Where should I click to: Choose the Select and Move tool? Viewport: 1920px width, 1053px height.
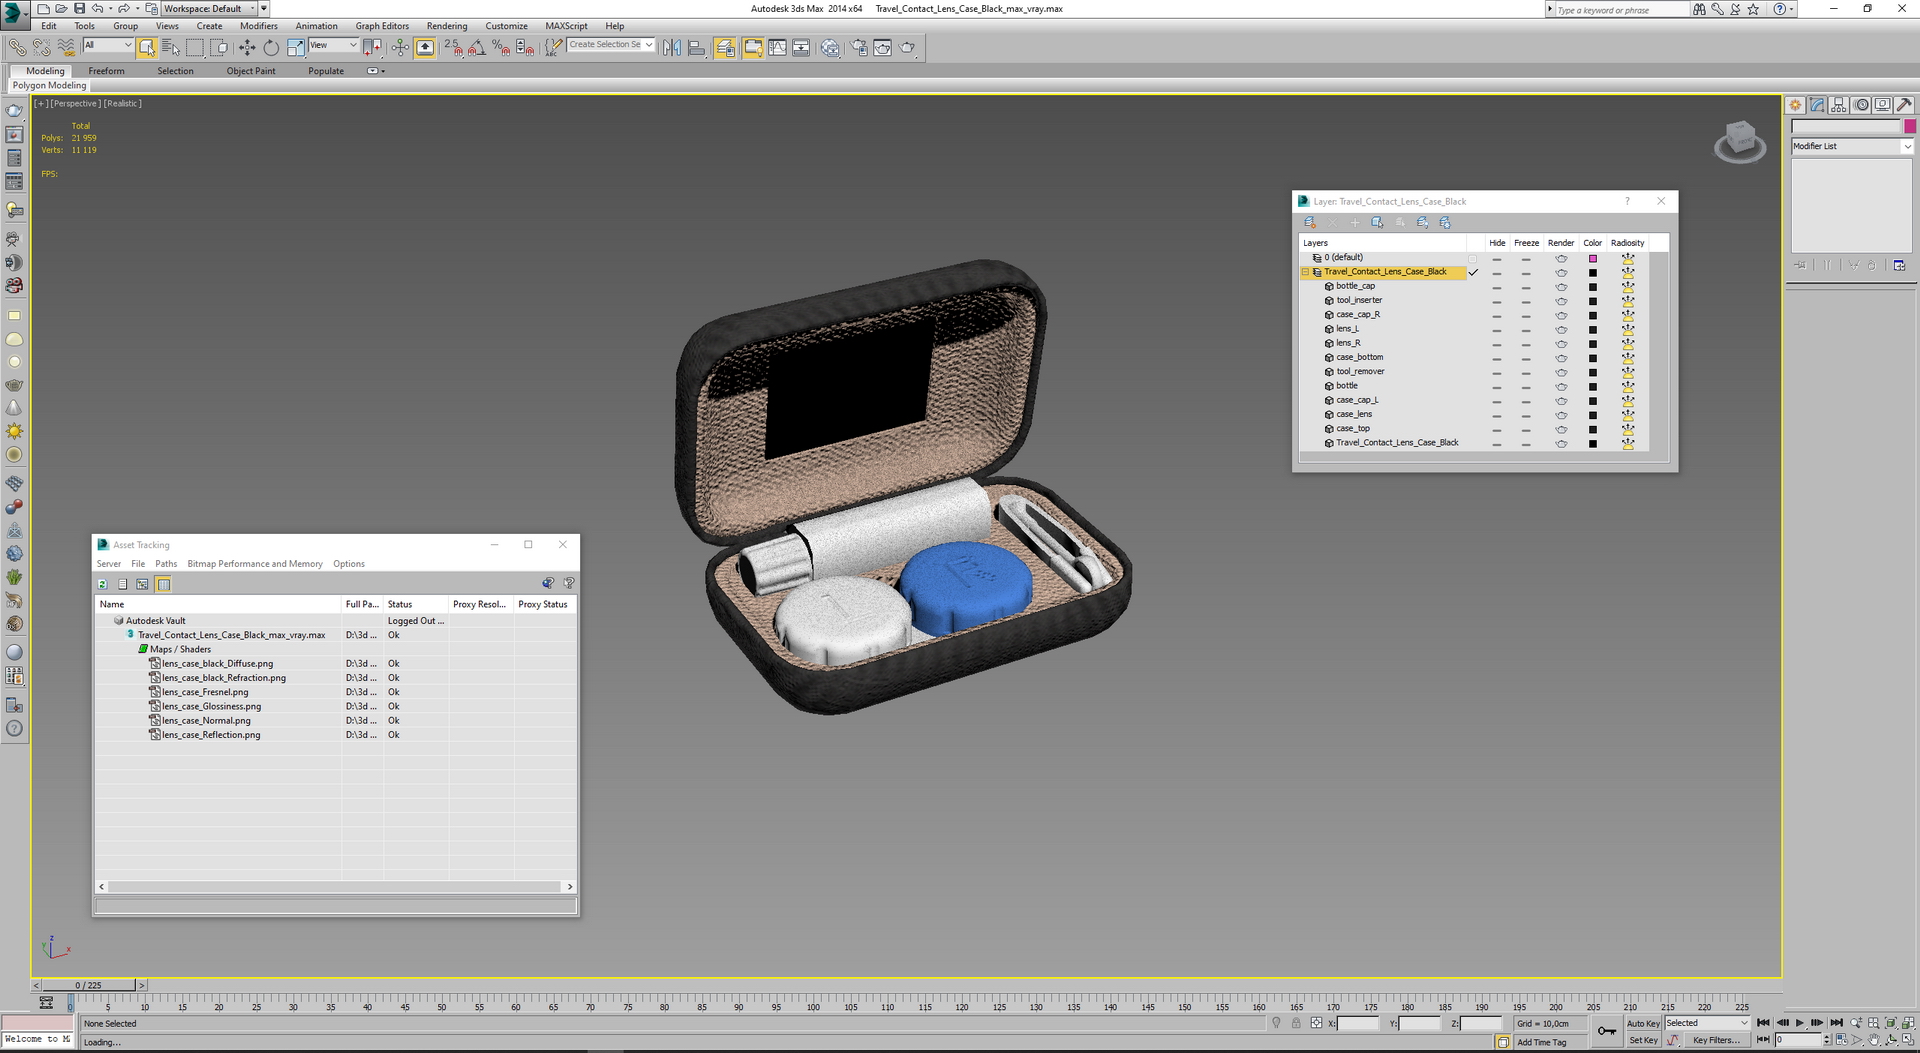click(x=247, y=47)
